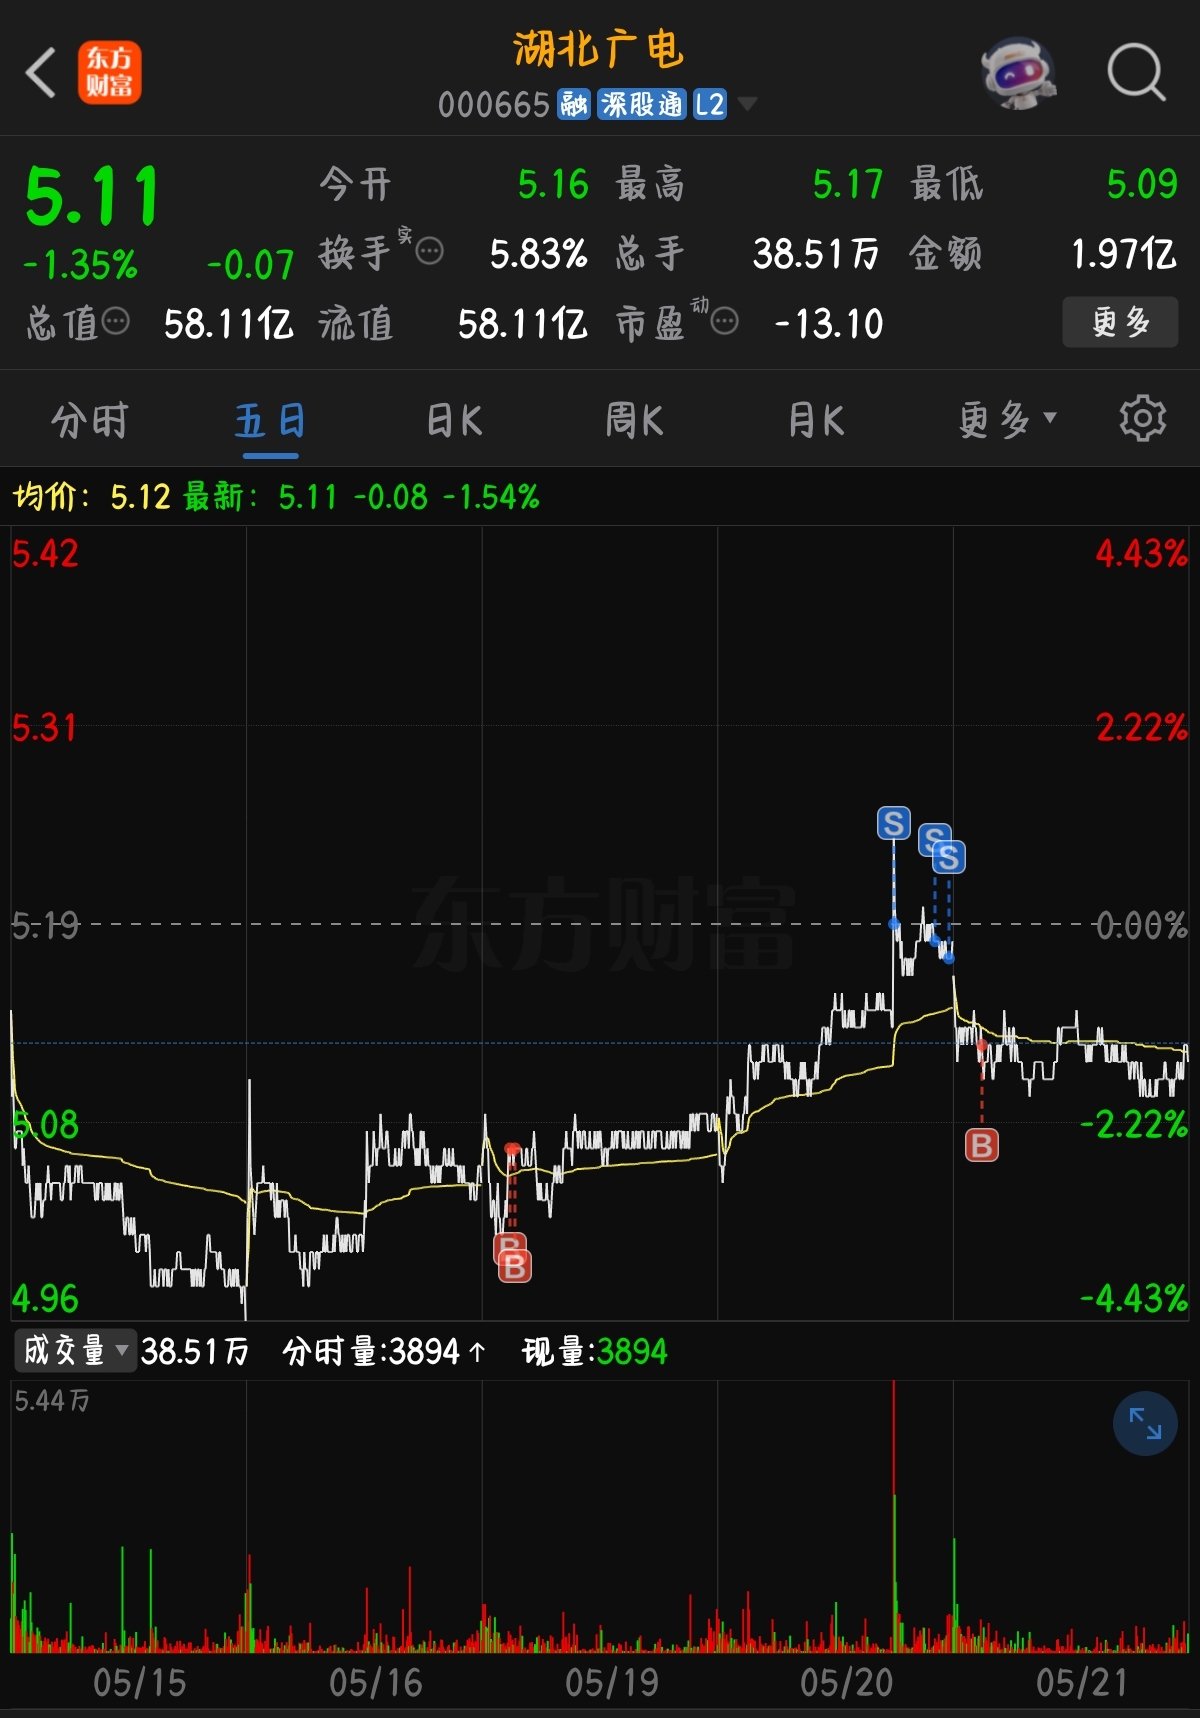The width and height of the screenshot is (1200, 1718).
Task: Tap the fullscreen expand chart icon
Action: pyautogui.click(x=1145, y=1423)
